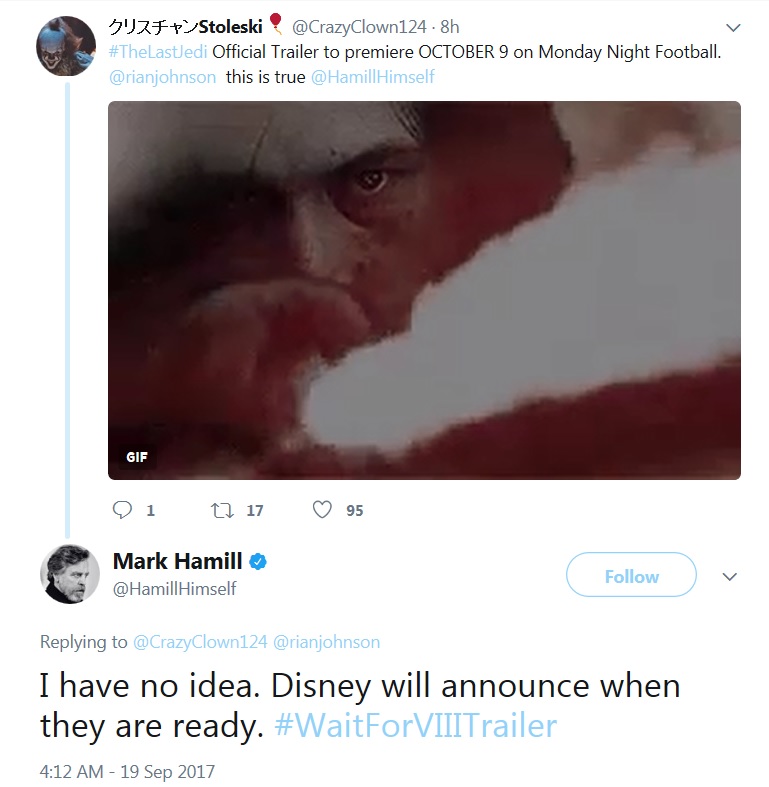Click the reply speech bubble icon
769x787 pixels.
click(x=123, y=510)
